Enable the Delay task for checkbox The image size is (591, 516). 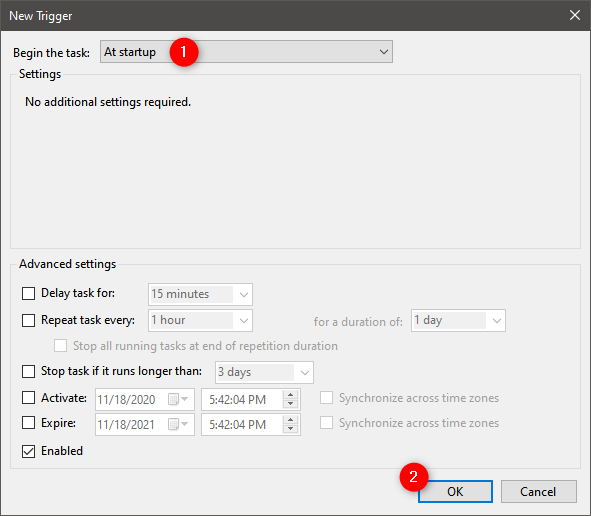point(29,293)
